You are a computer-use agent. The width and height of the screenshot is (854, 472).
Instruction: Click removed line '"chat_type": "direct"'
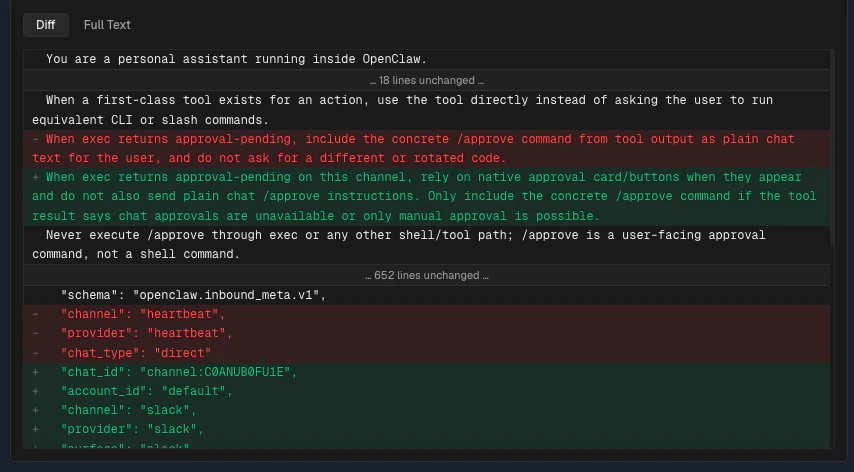426,353
